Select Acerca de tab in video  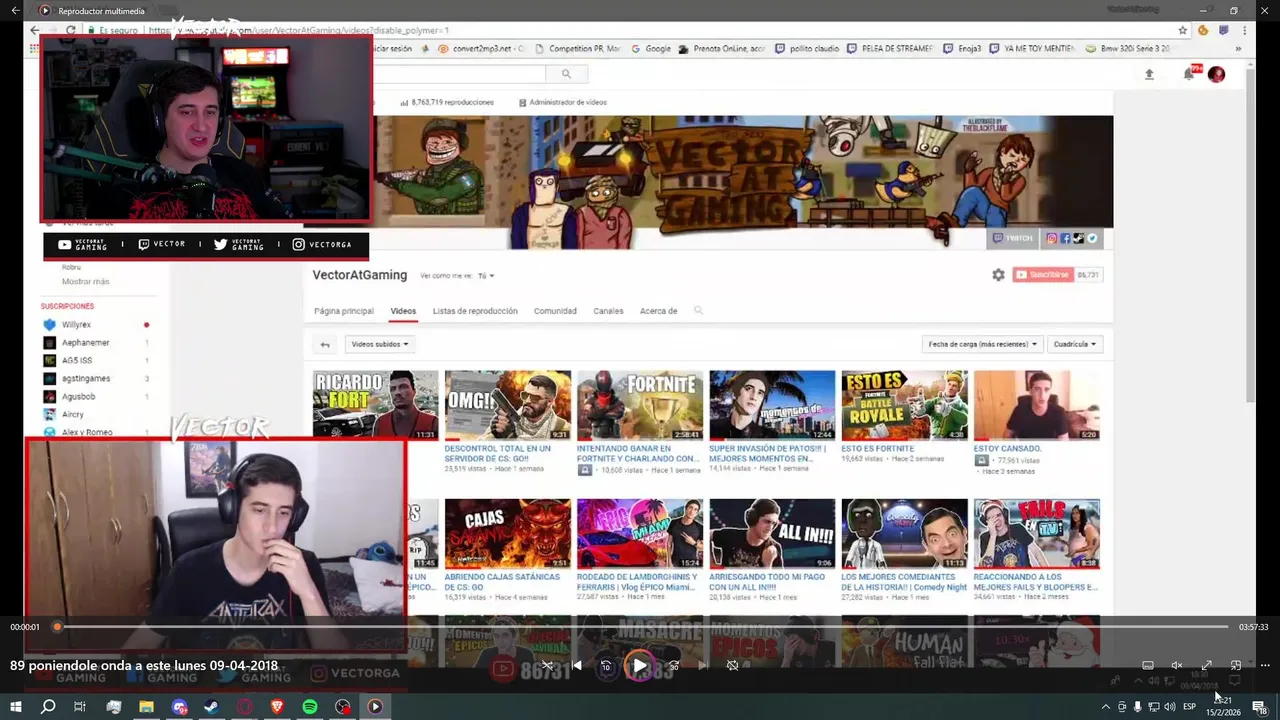coord(658,311)
